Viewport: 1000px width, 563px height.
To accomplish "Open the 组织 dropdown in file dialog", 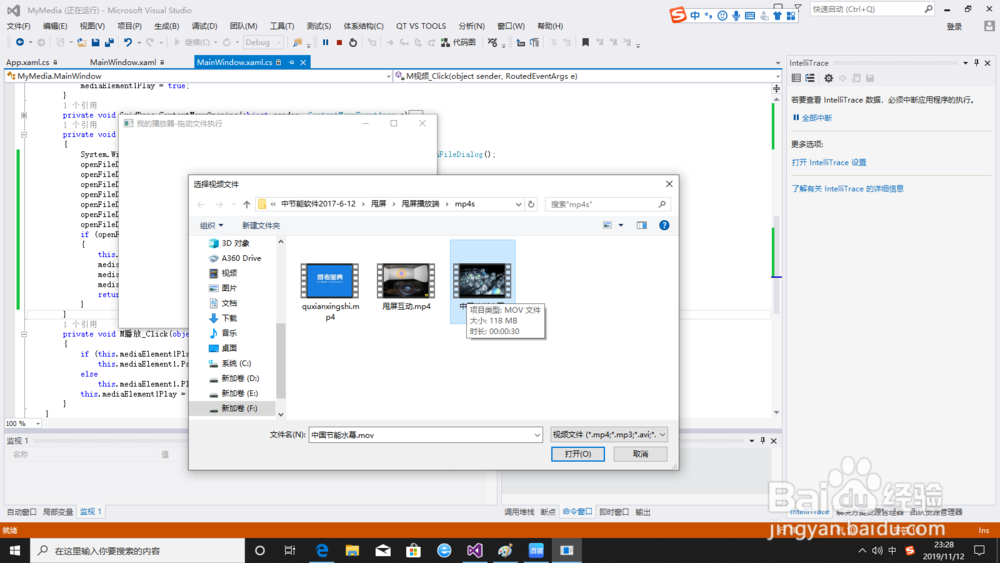I will click(211, 225).
